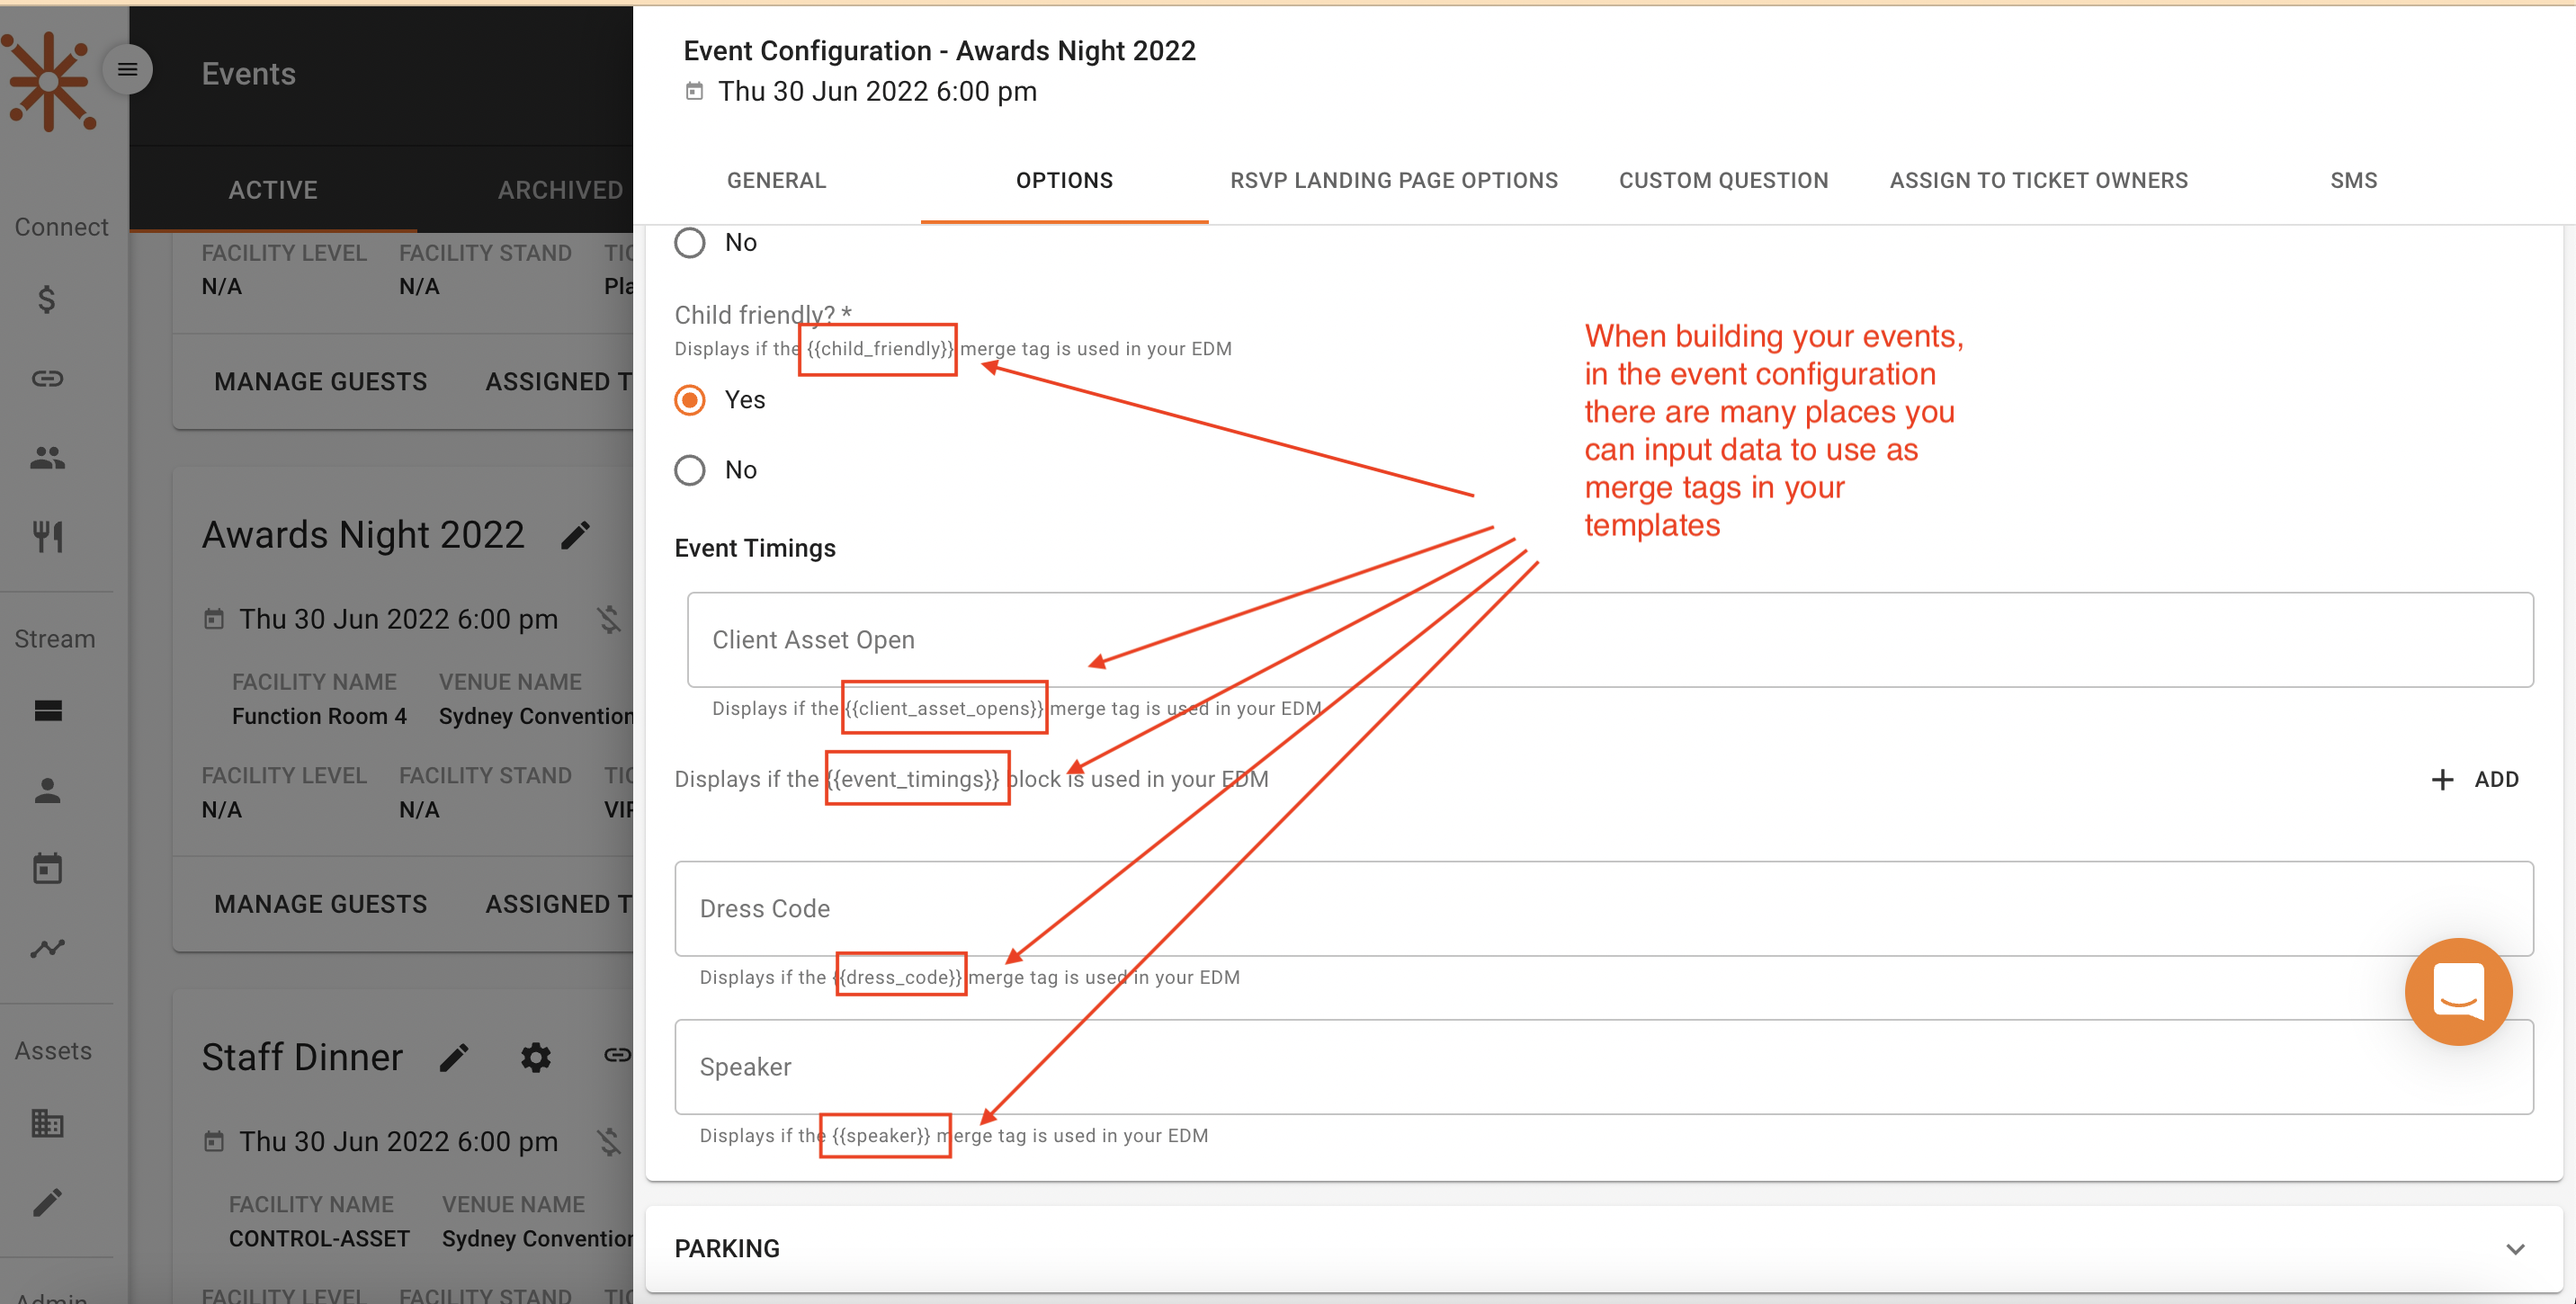This screenshot has width=2576, height=1304.
Task: Open Staff Dinner settings gear icon
Action: point(536,1057)
